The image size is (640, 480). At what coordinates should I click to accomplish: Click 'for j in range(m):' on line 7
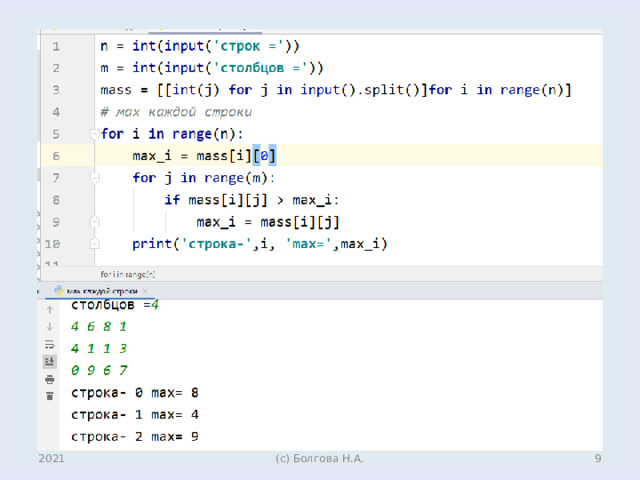coord(203,178)
